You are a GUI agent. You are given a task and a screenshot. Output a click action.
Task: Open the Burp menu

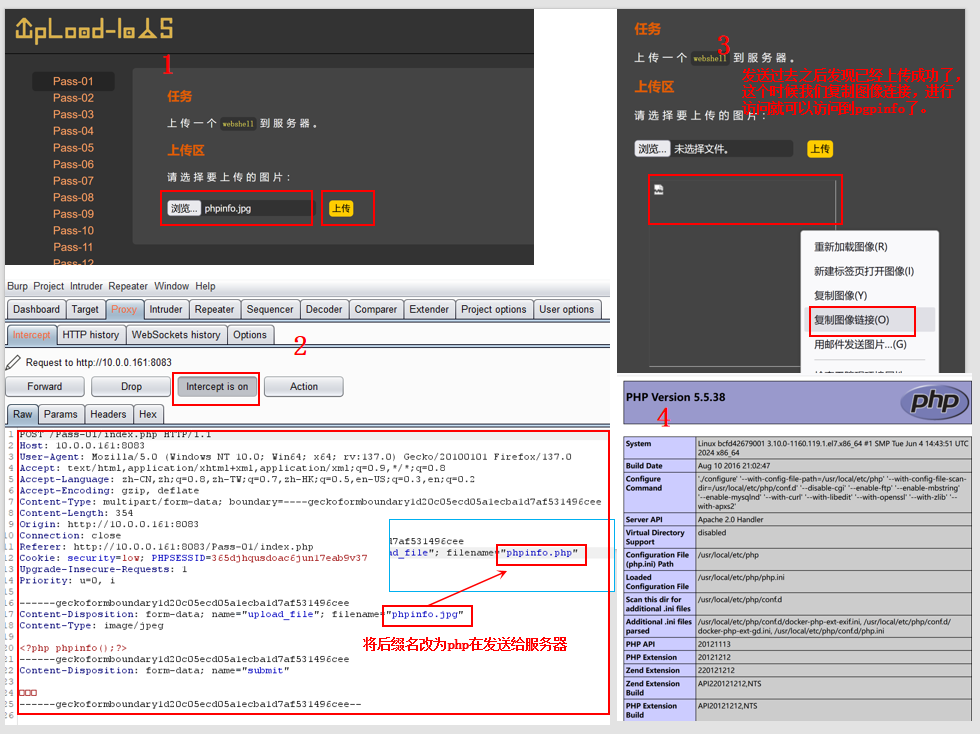pos(18,286)
